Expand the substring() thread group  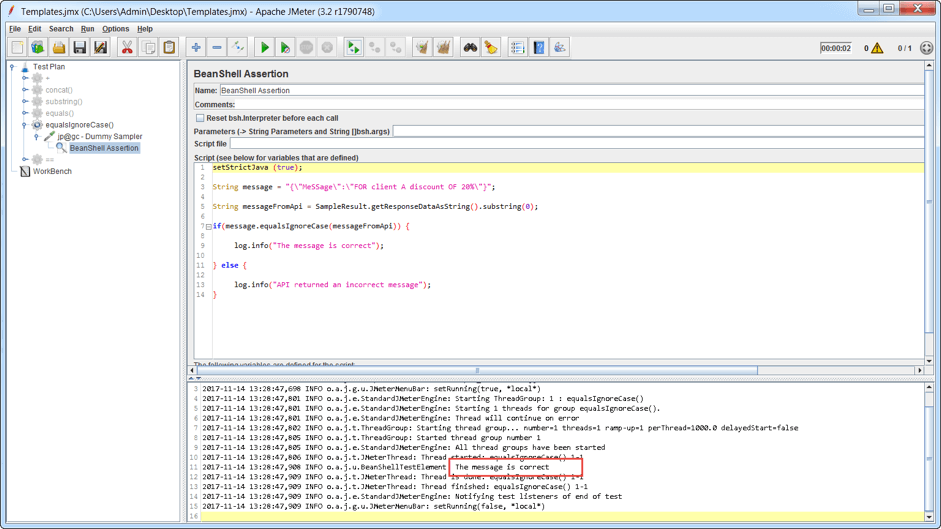click(x=25, y=101)
